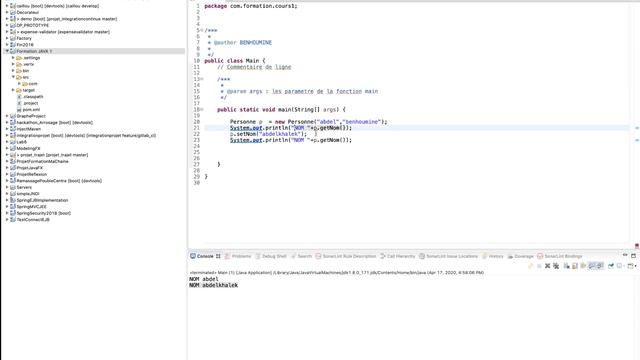Viewport: 640px width, 360px height.
Task: Expand the target folder
Action: 13,90
